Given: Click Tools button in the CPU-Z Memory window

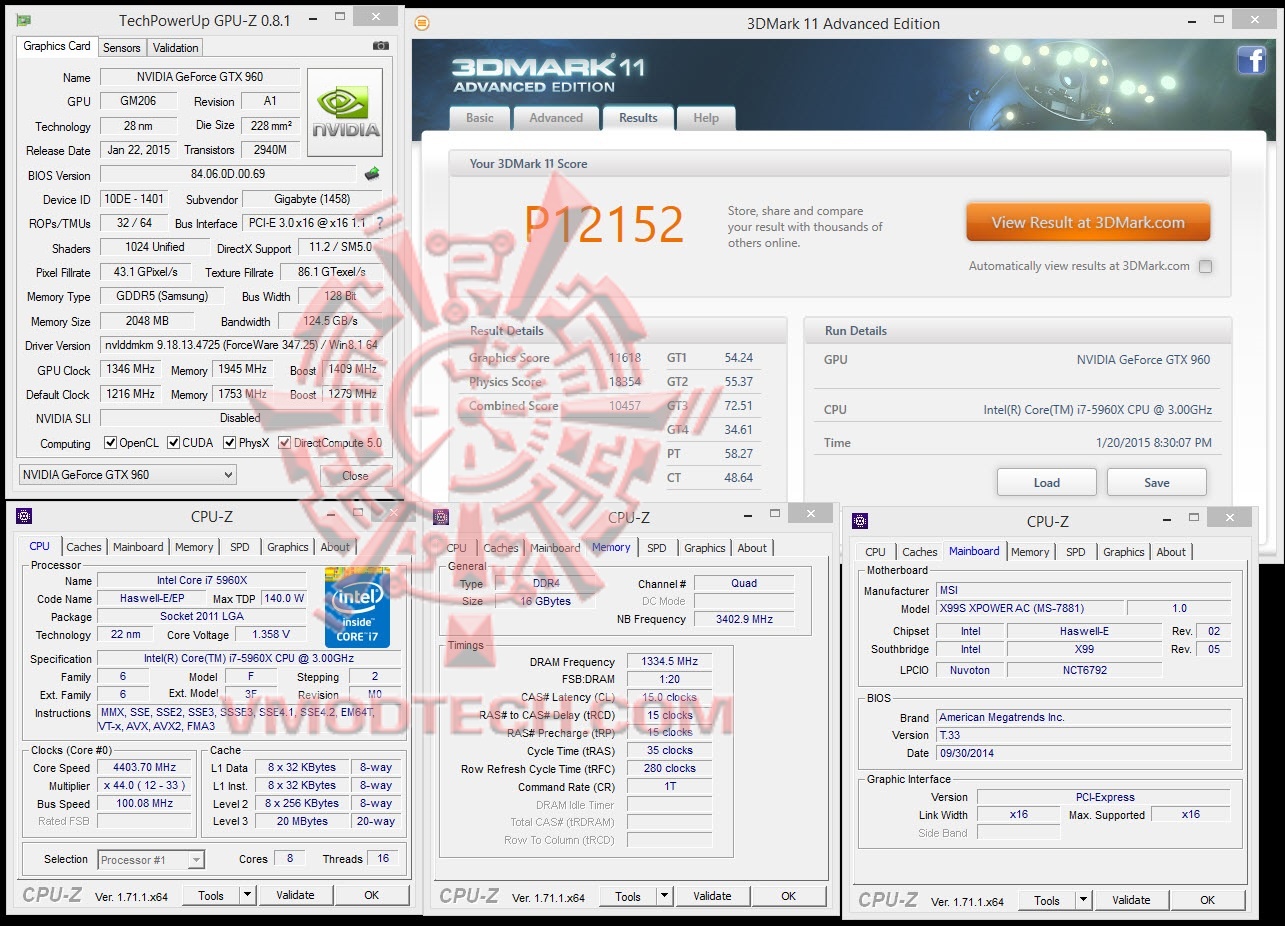Looking at the screenshot, I should click(628, 896).
